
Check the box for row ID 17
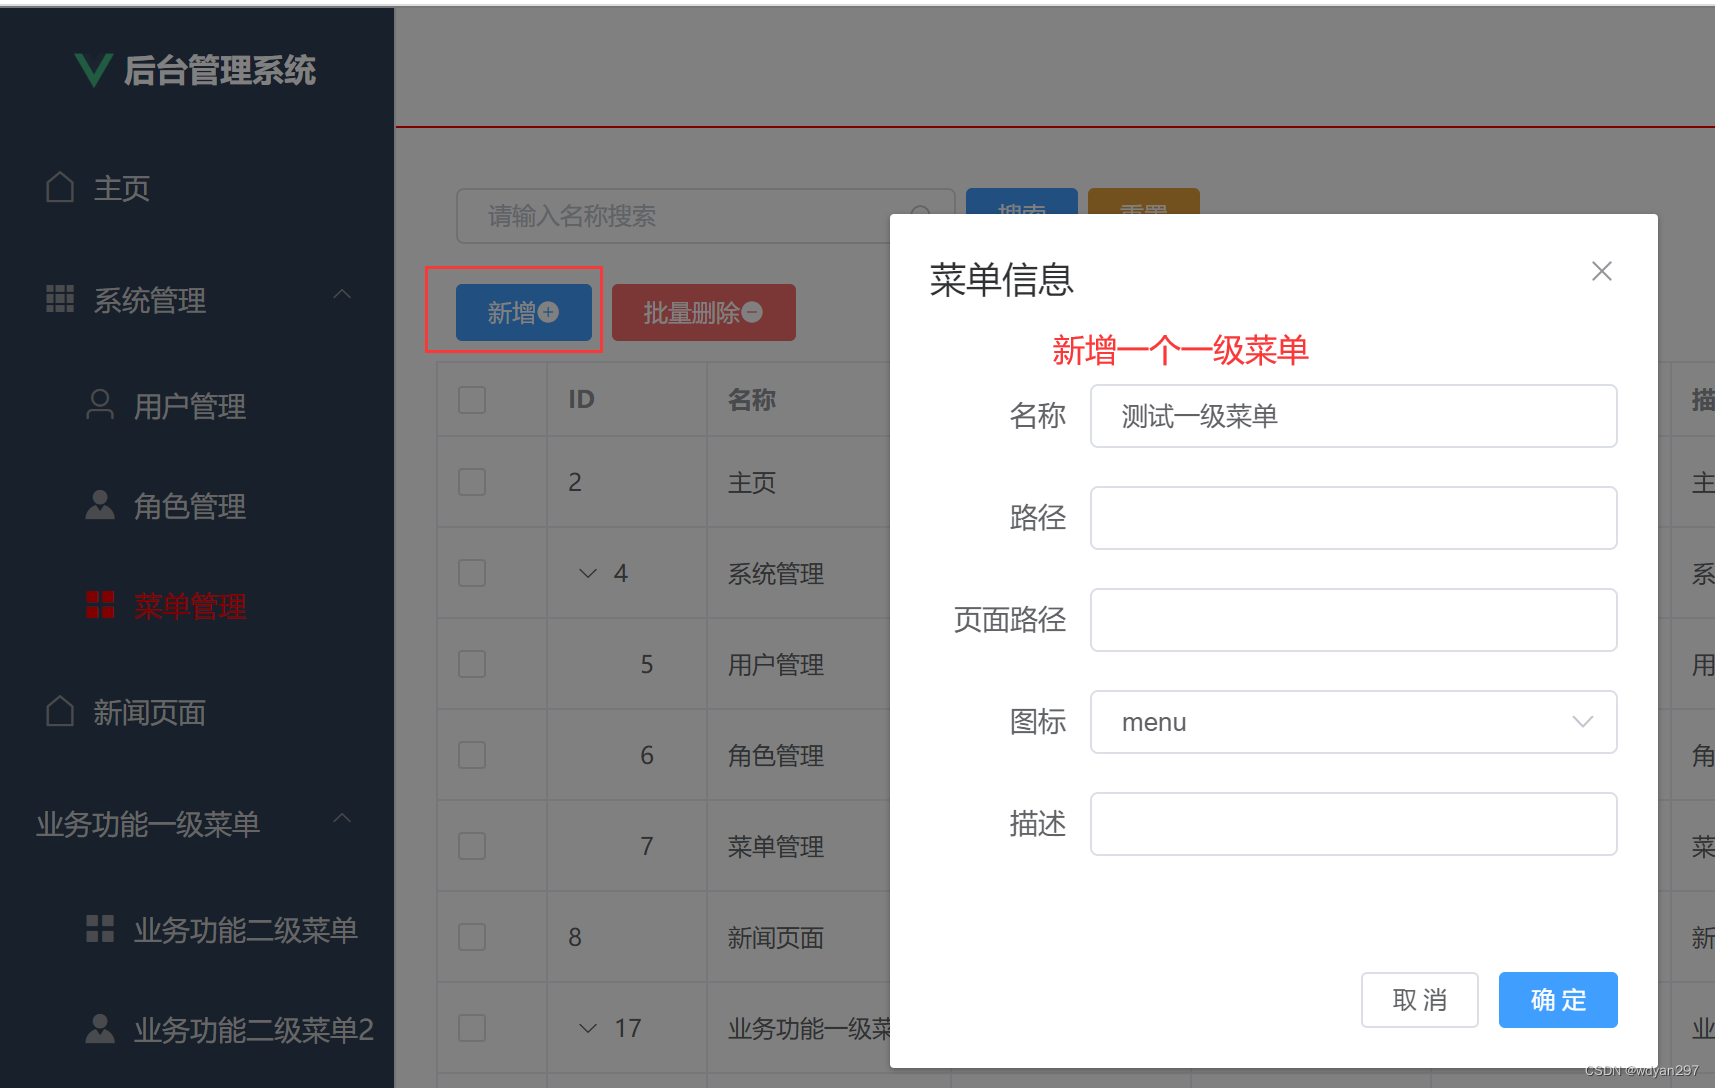[x=472, y=1028]
